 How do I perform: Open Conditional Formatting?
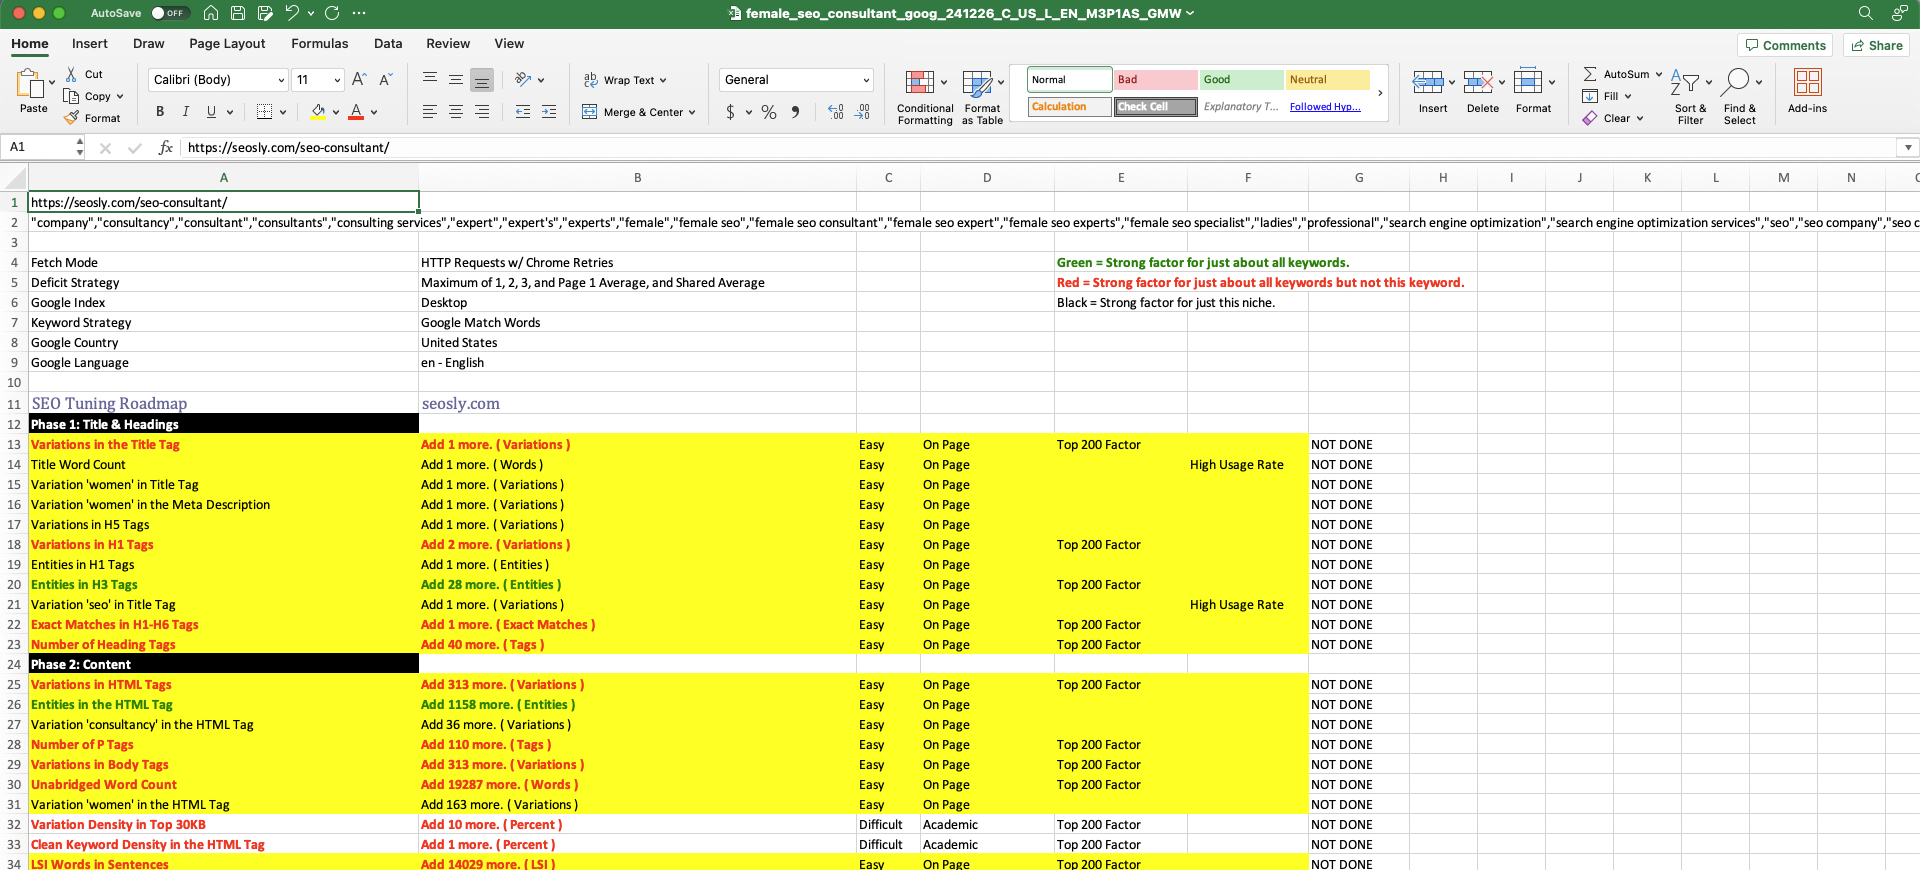[x=919, y=83]
